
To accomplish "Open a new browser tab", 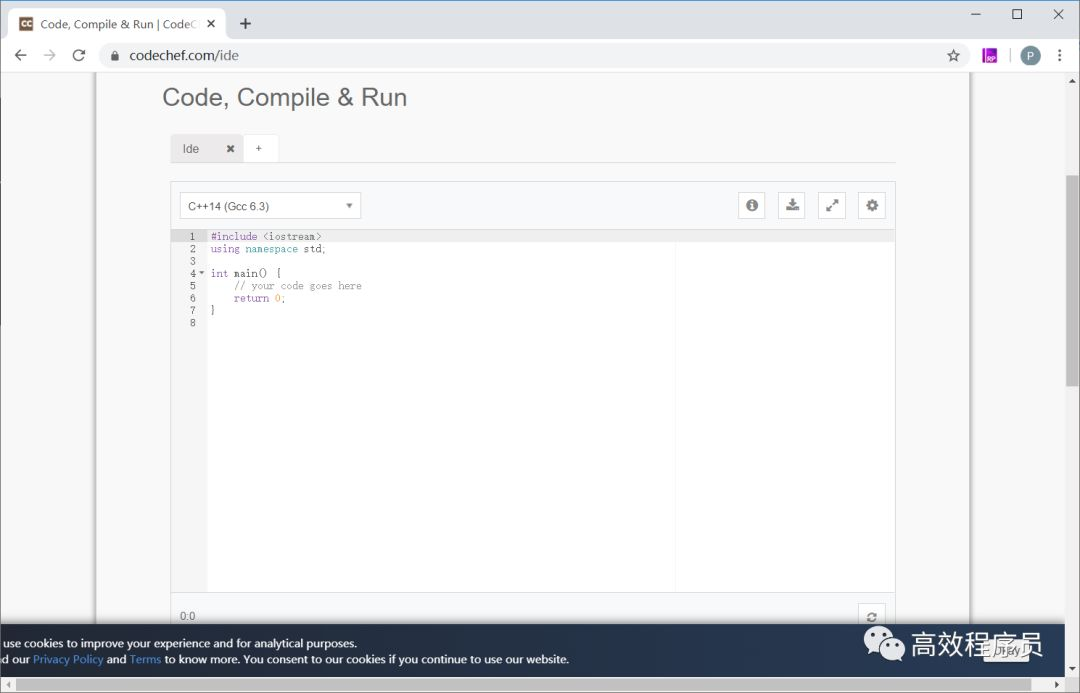I will click(x=245, y=24).
